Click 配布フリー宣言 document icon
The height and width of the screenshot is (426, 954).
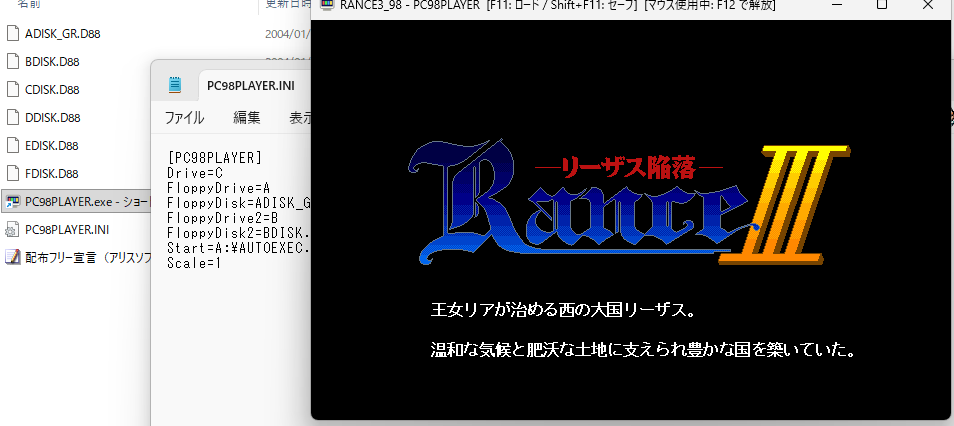click(x=13, y=257)
